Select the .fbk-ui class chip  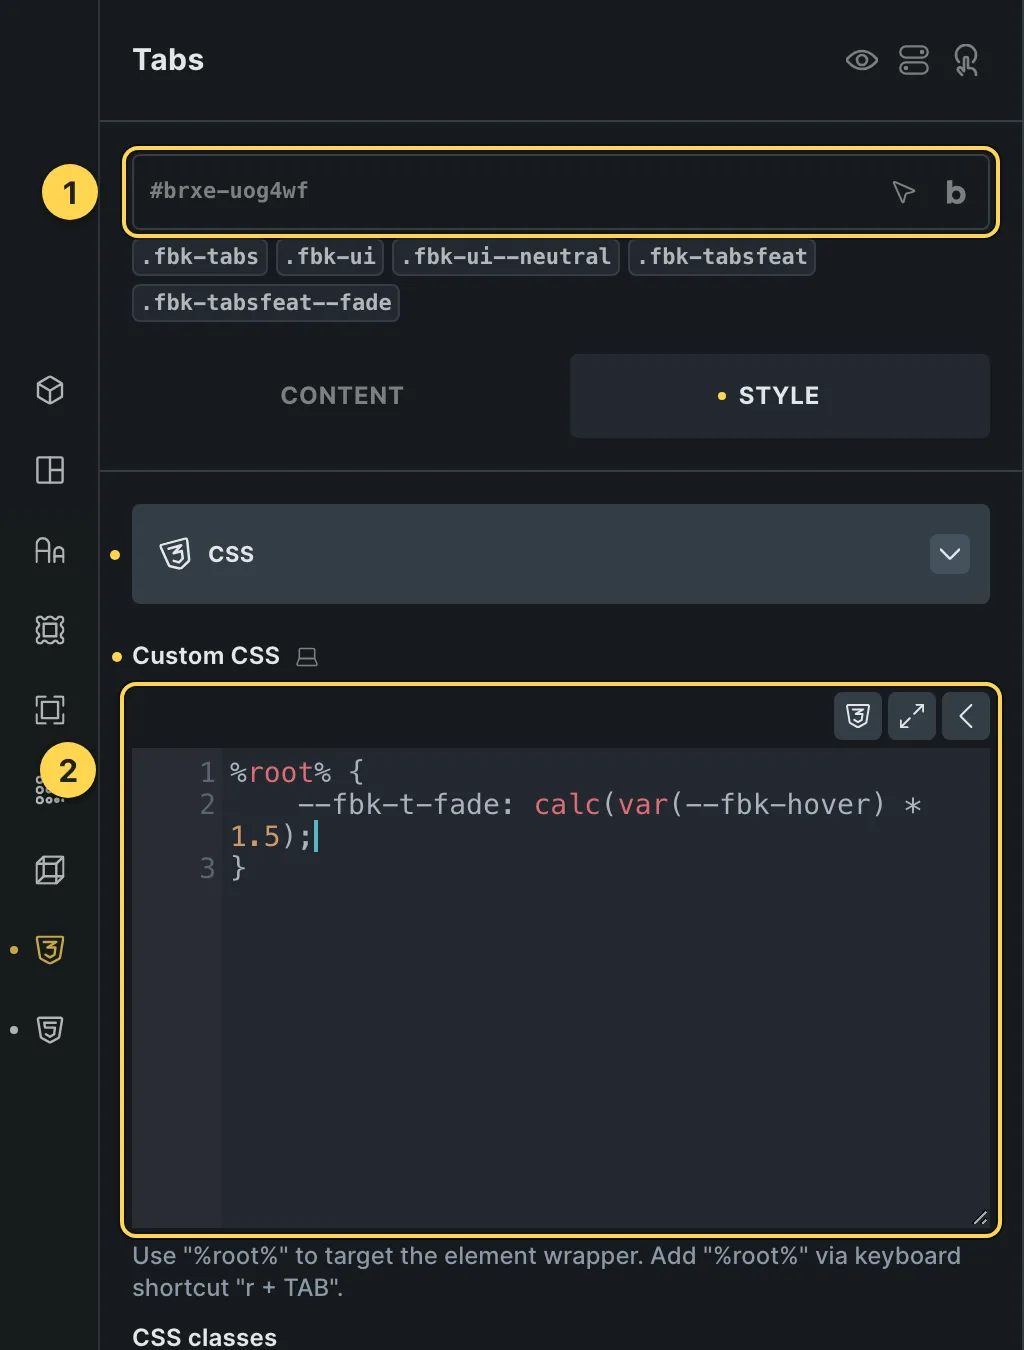click(330, 257)
